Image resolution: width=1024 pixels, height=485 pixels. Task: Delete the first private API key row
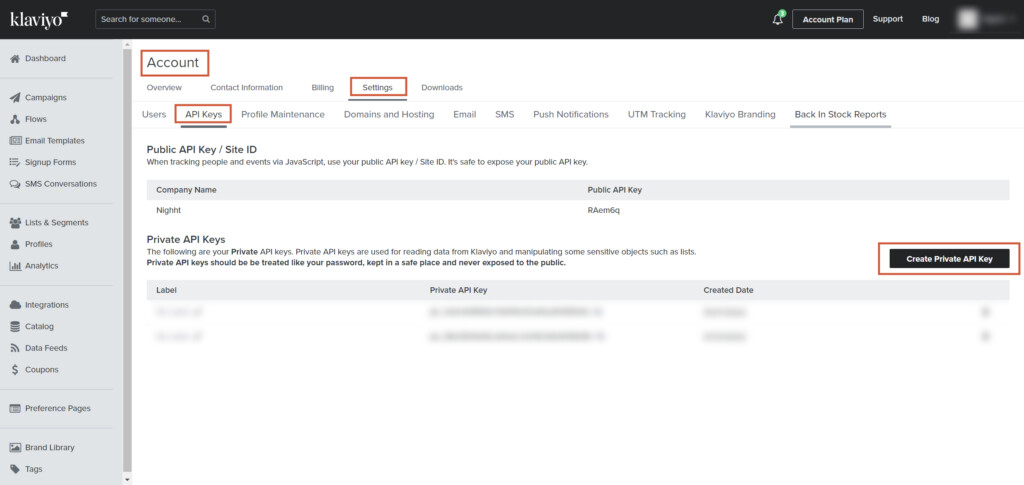pyautogui.click(x=985, y=312)
